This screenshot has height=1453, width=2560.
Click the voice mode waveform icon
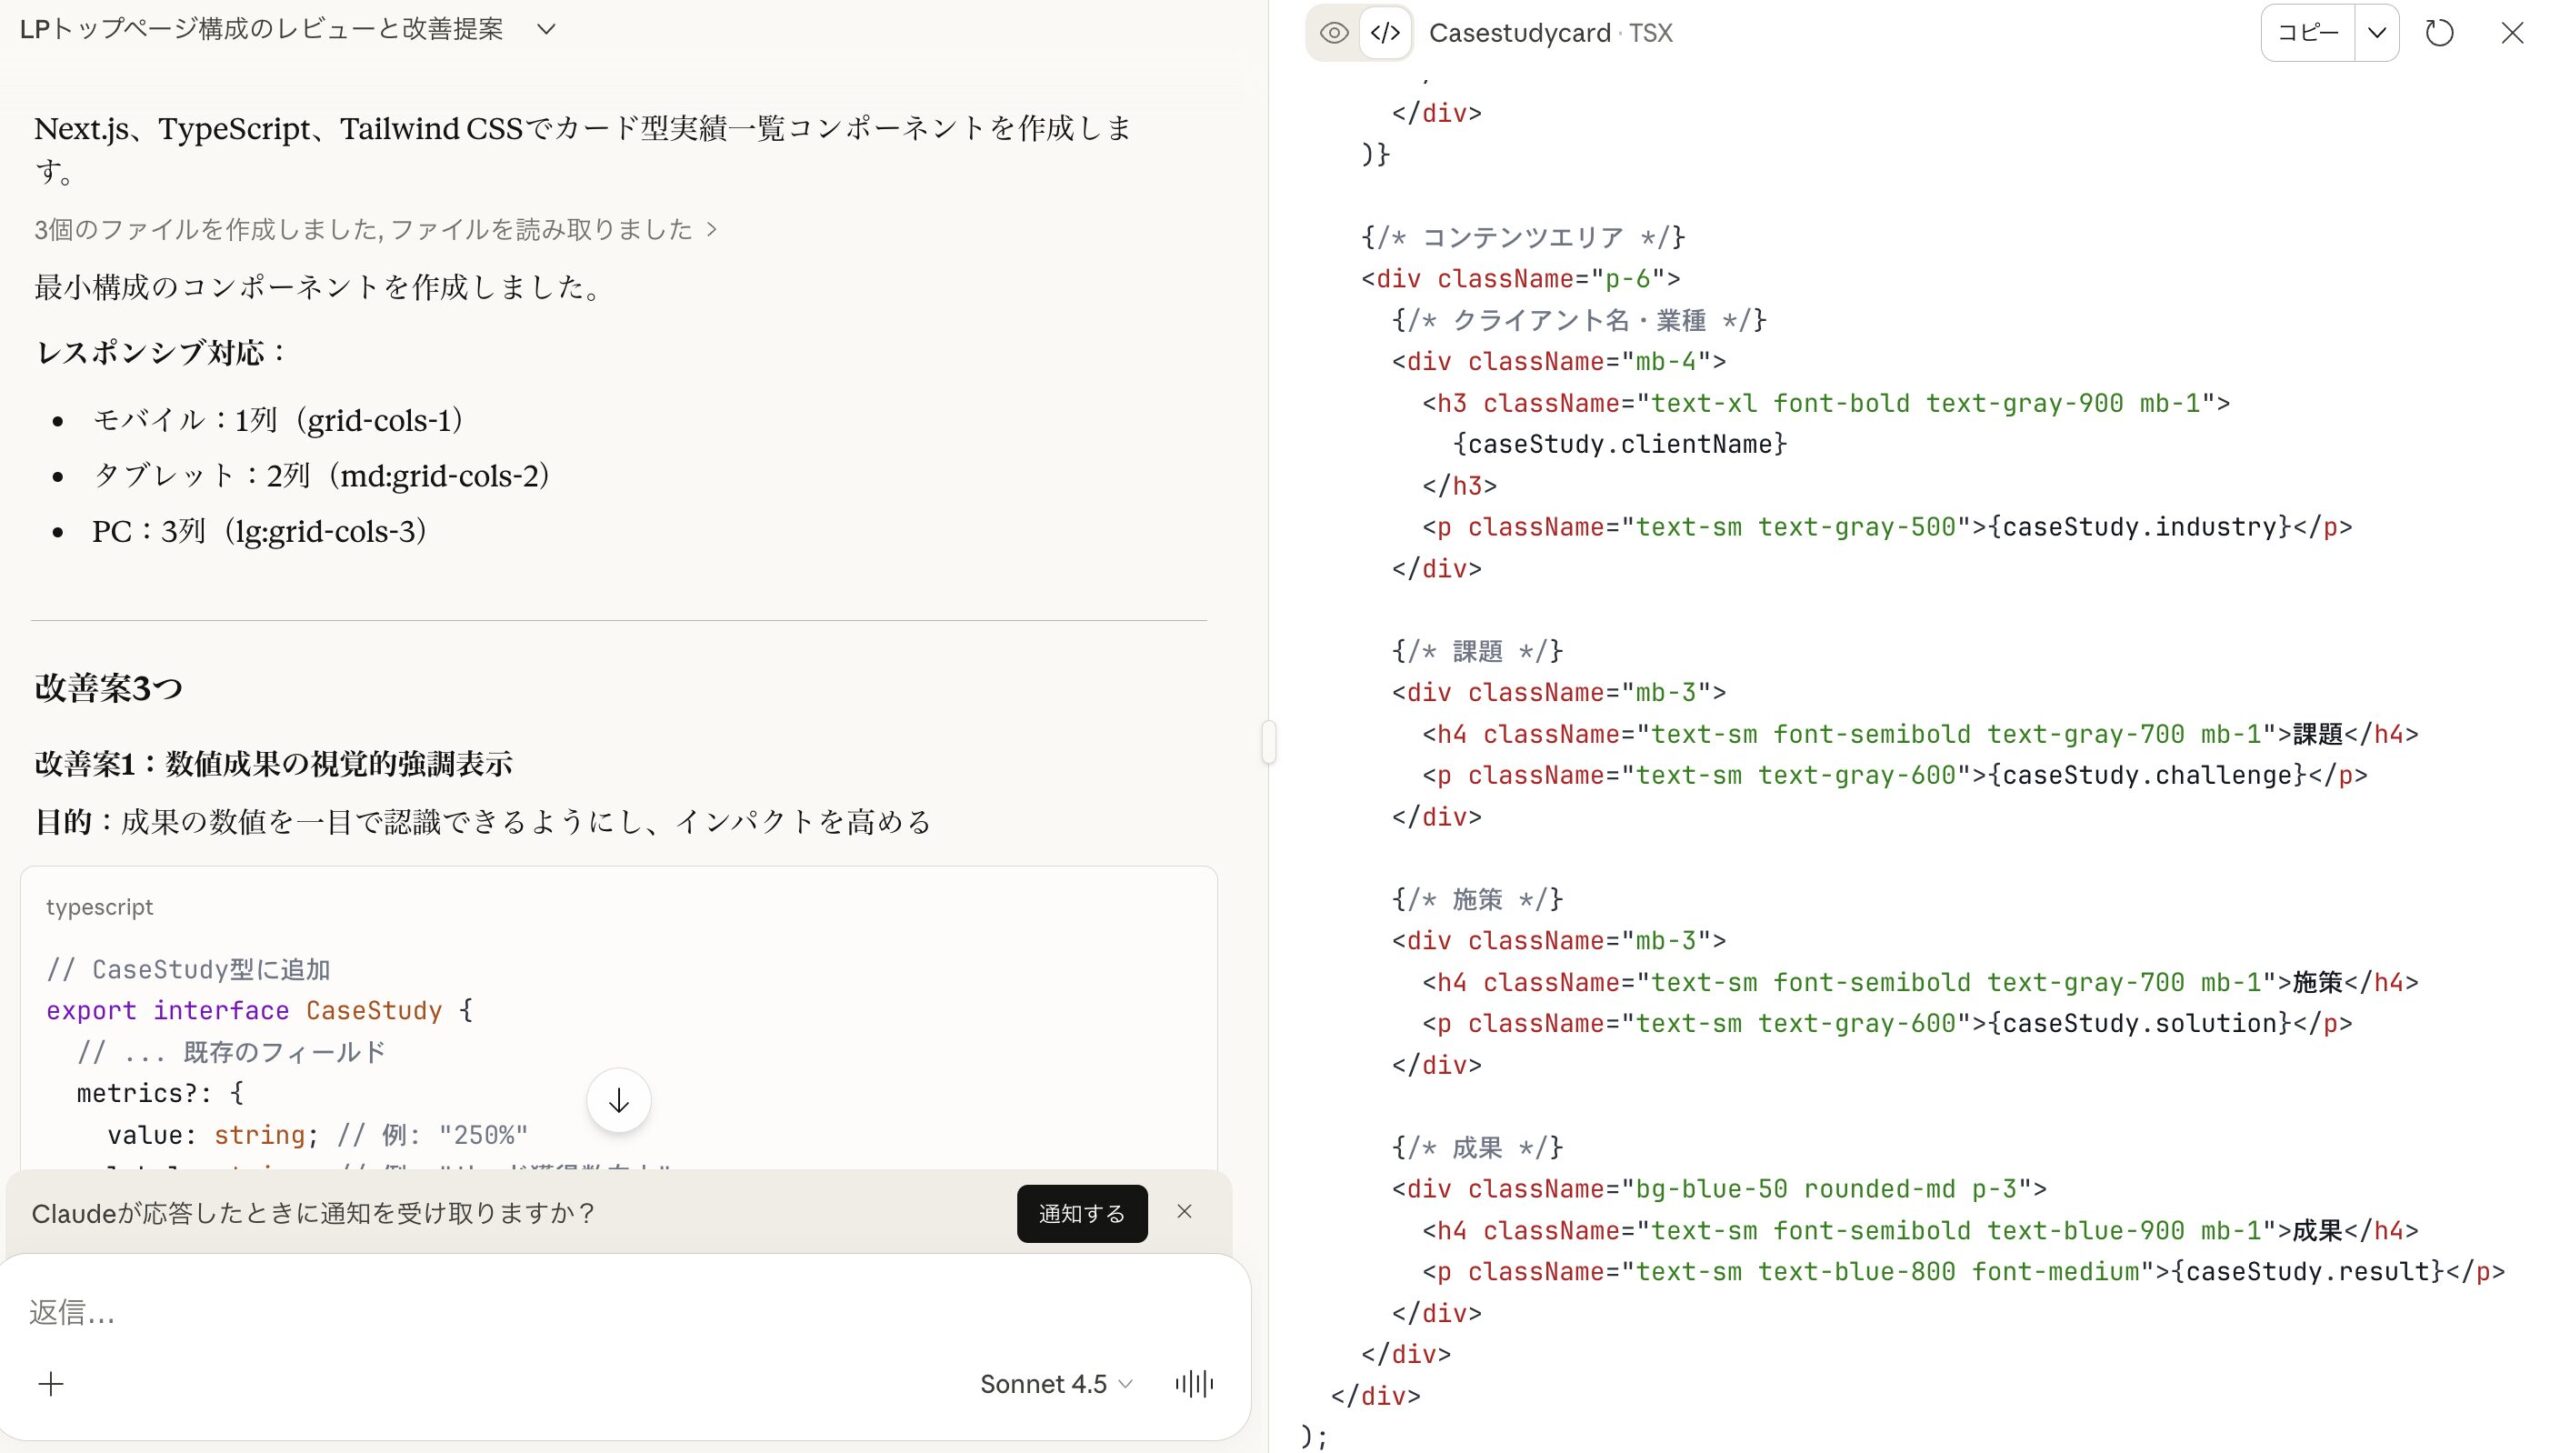(x=1194, y=1384)
